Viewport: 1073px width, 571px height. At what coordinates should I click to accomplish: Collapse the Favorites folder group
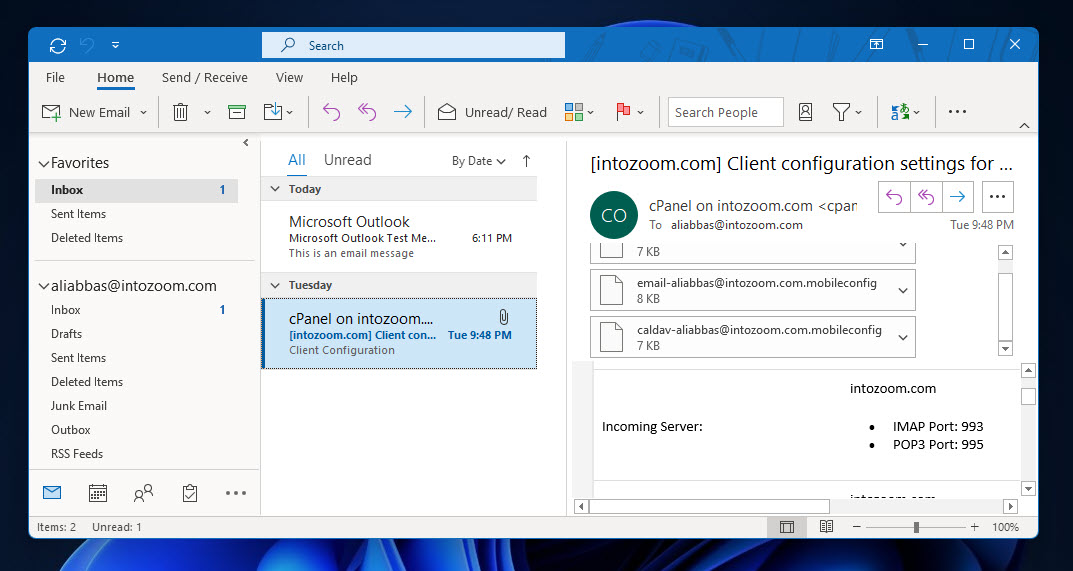coord(43,164)
